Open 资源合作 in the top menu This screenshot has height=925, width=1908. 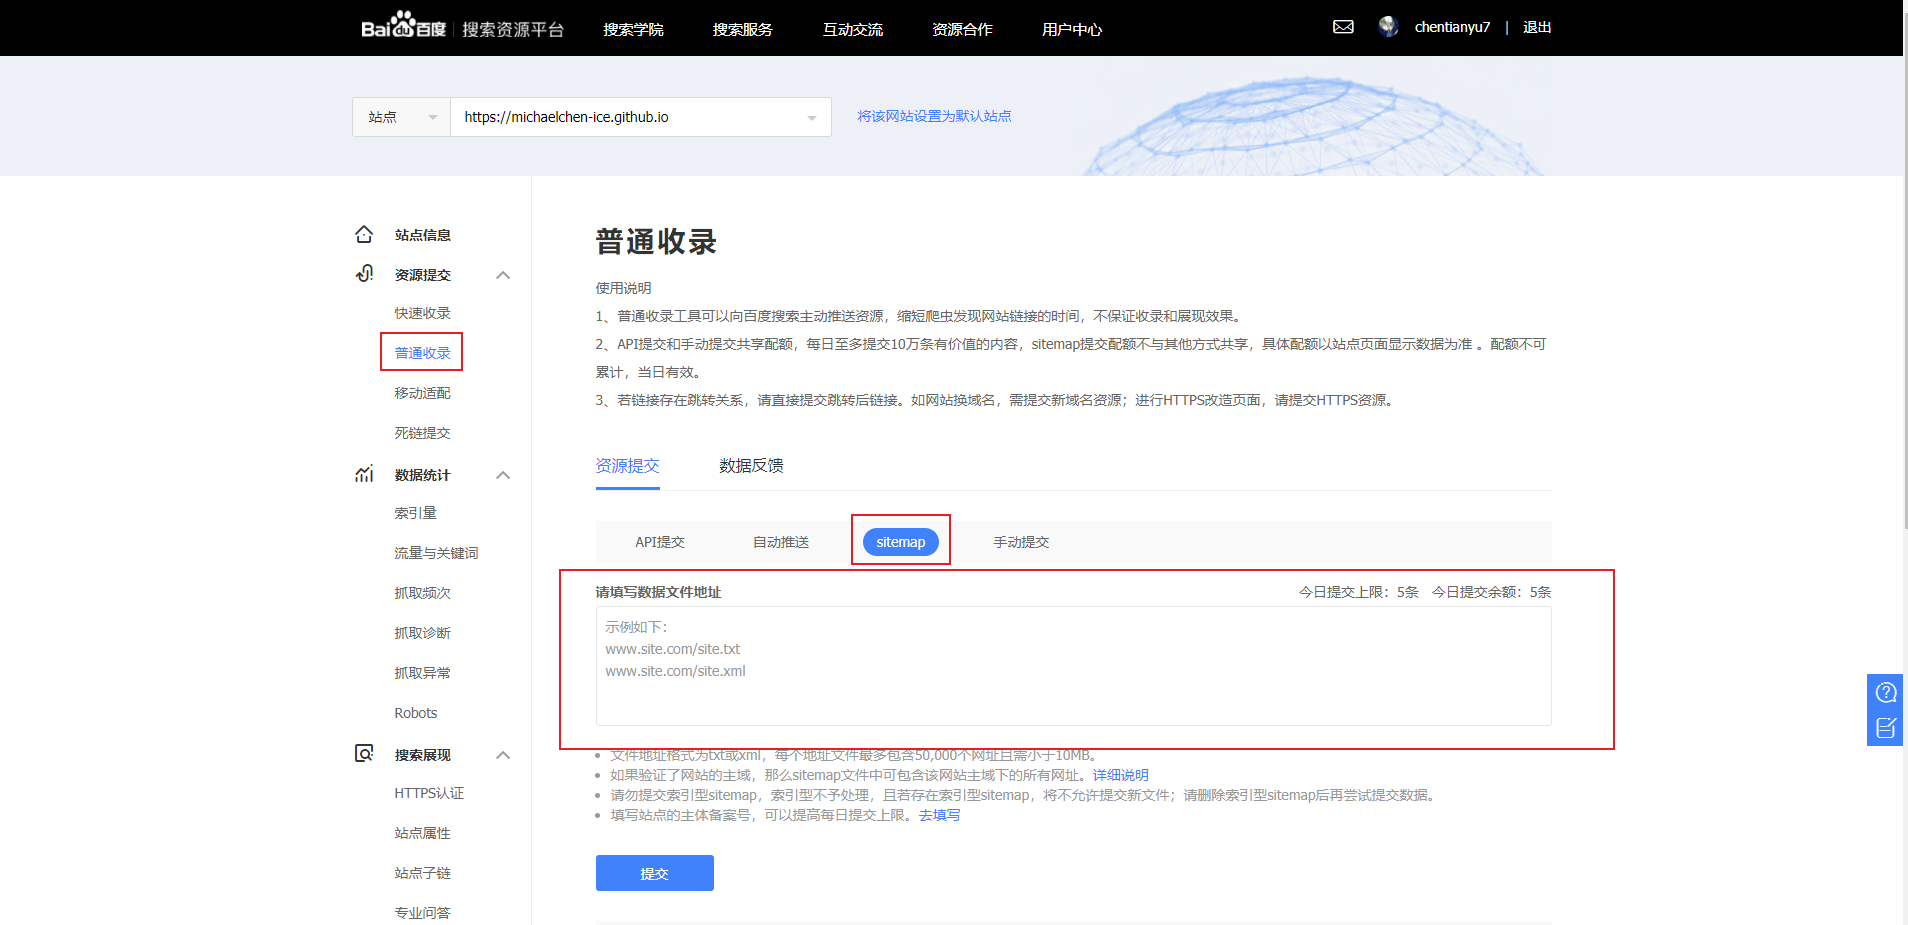point(962,29)
